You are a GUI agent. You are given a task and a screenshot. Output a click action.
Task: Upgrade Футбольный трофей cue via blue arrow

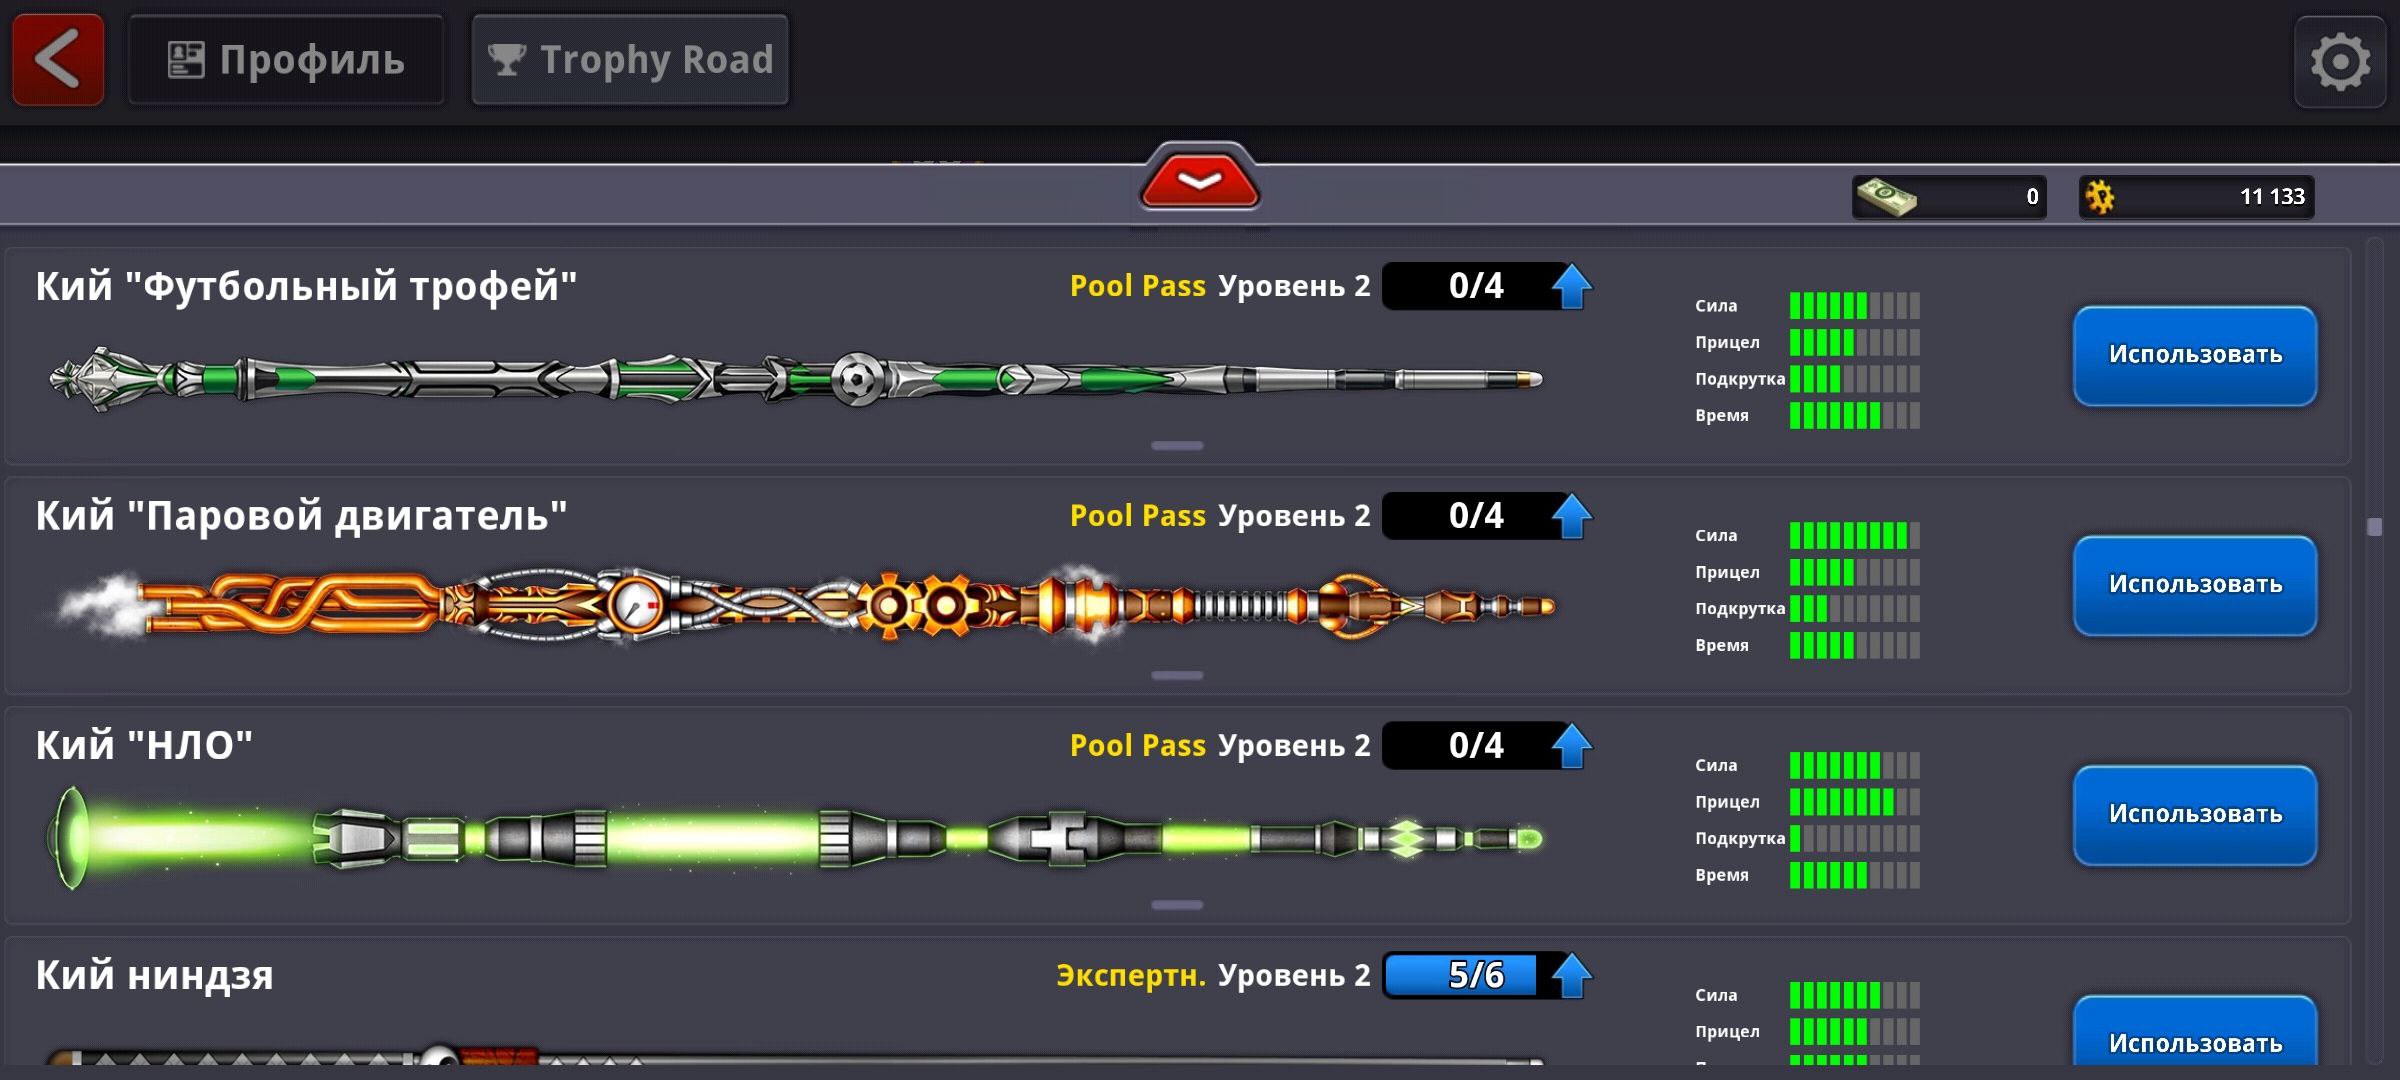pos(1571,286)
